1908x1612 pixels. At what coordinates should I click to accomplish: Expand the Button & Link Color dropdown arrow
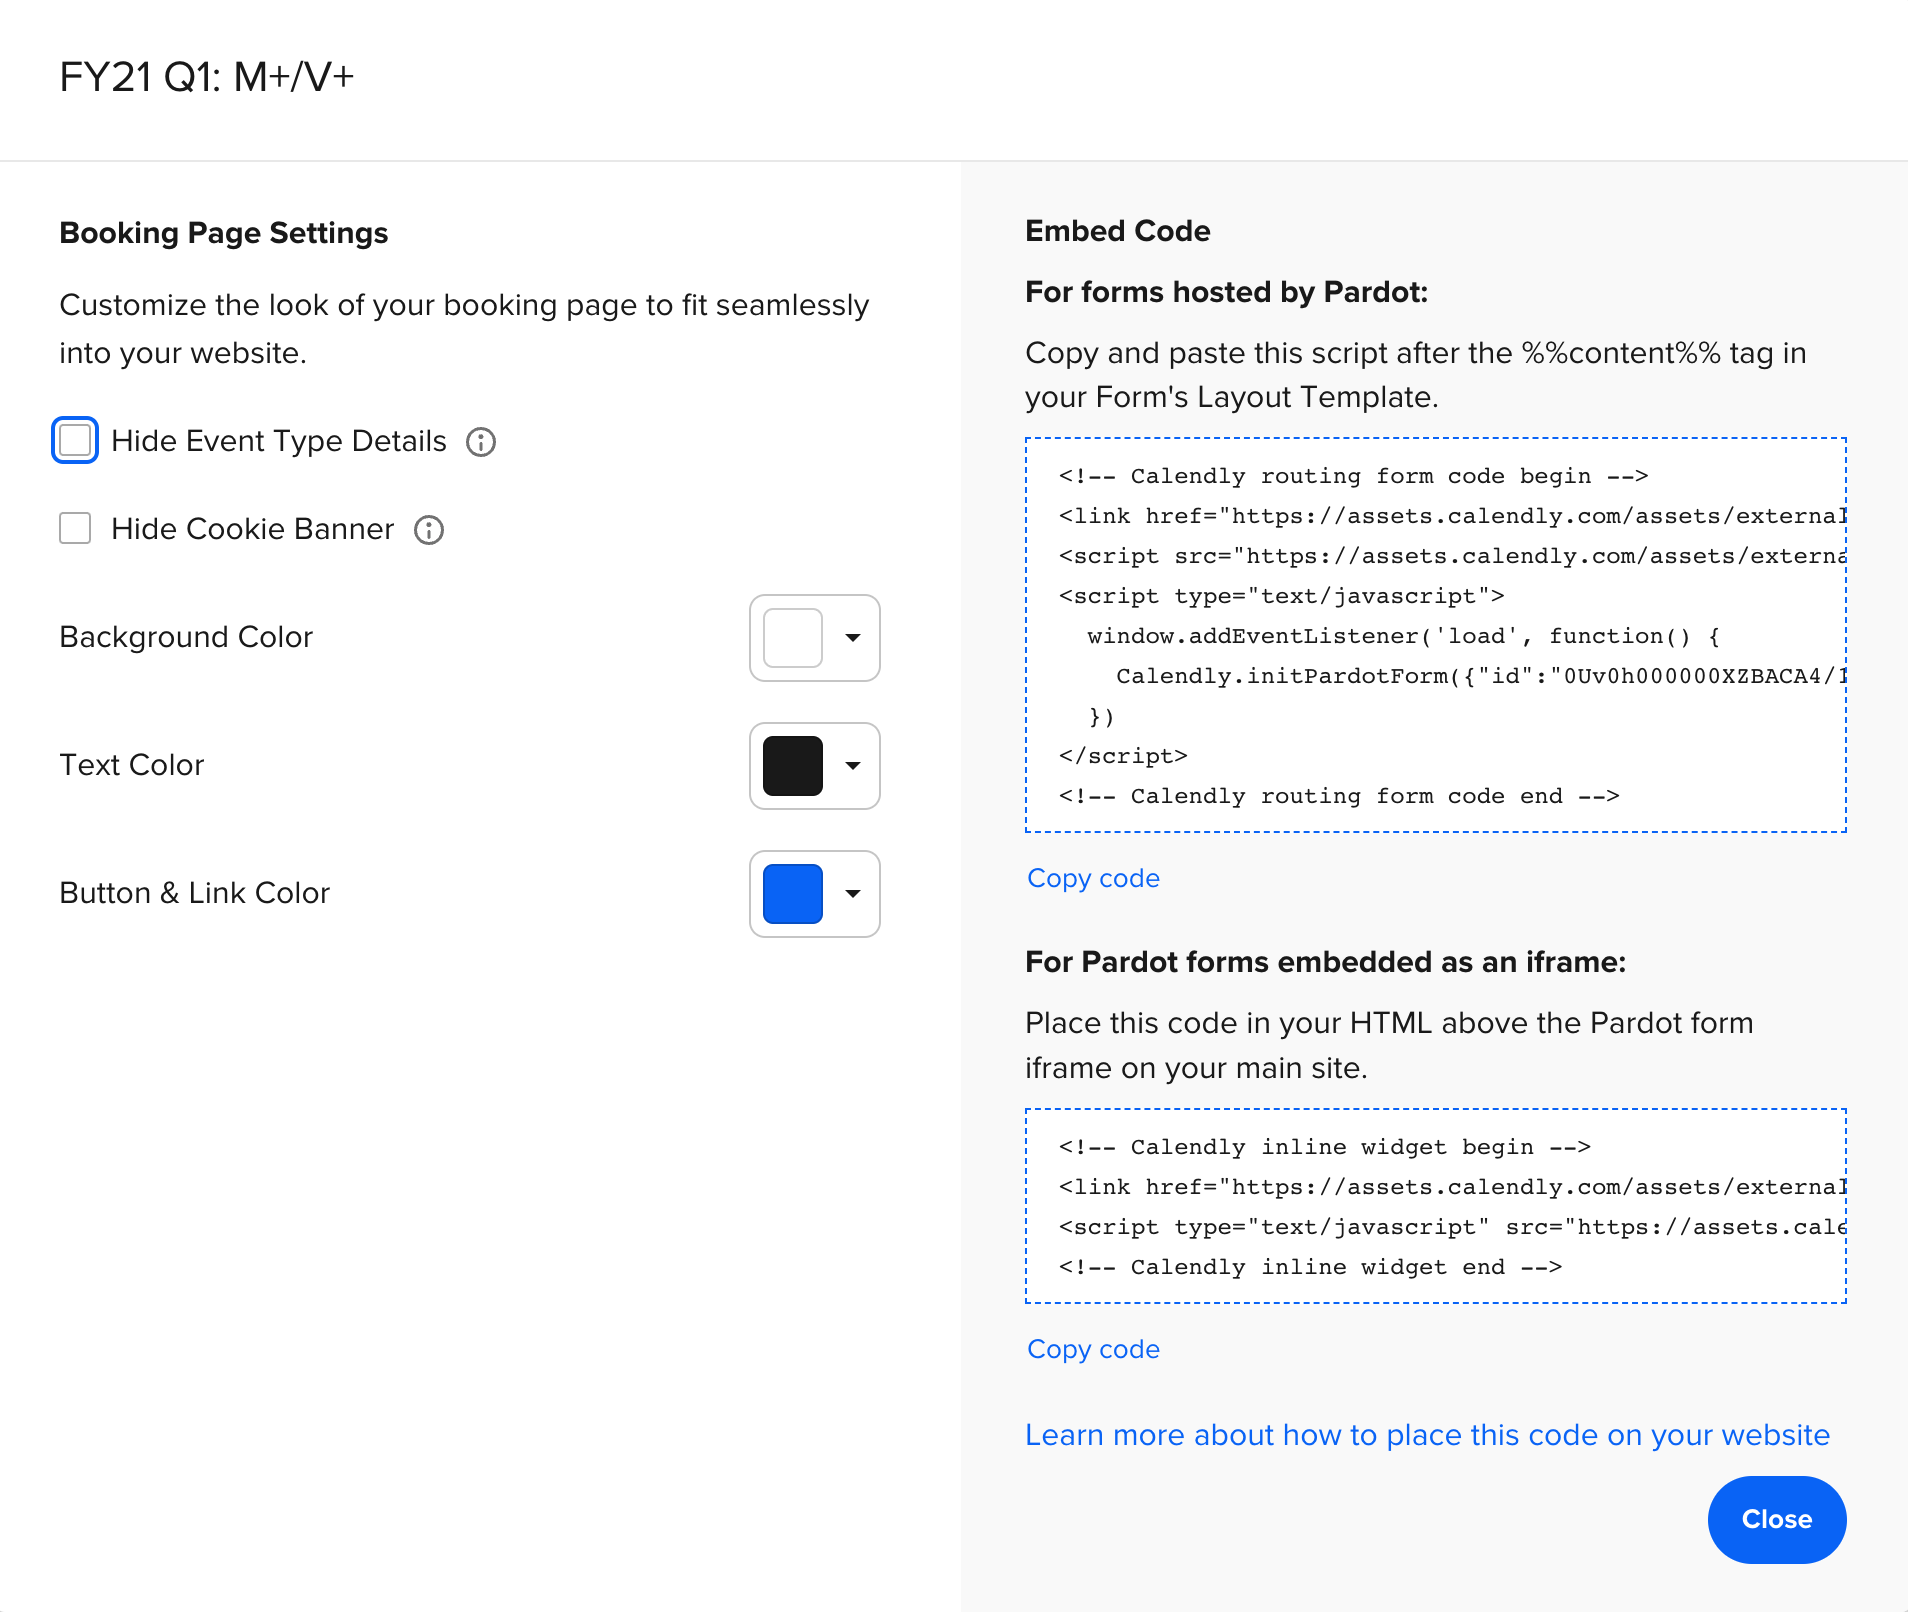[x=853, y=894]
